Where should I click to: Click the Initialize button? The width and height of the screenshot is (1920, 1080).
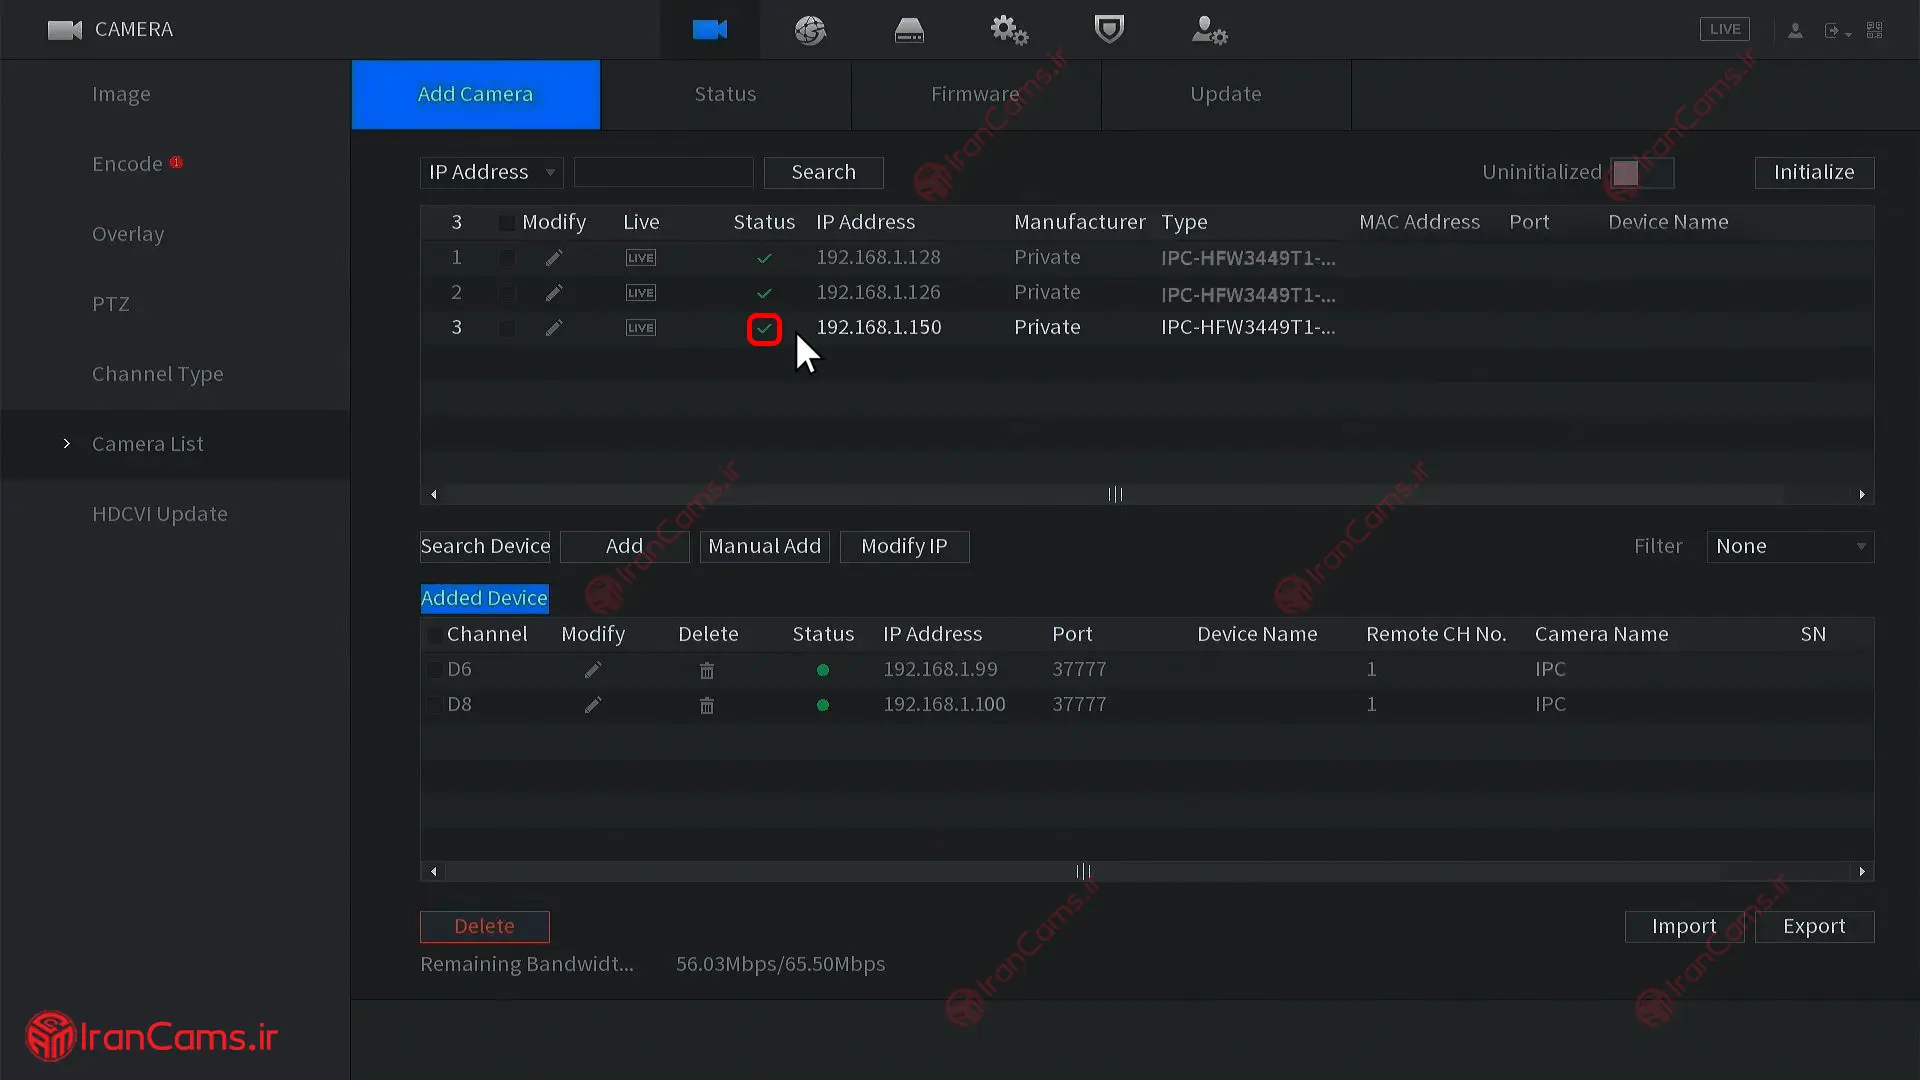pos(1814,172)
